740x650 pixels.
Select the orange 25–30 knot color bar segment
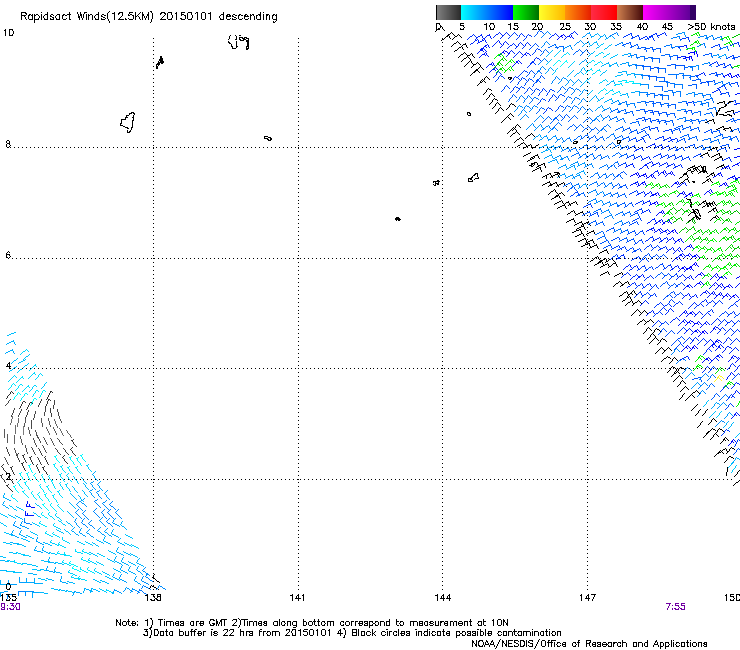[x=578, y=12]
